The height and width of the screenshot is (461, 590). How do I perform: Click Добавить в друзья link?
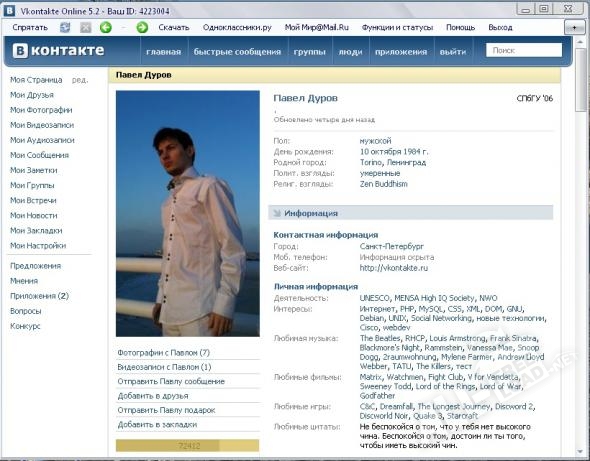pos(153,396)
